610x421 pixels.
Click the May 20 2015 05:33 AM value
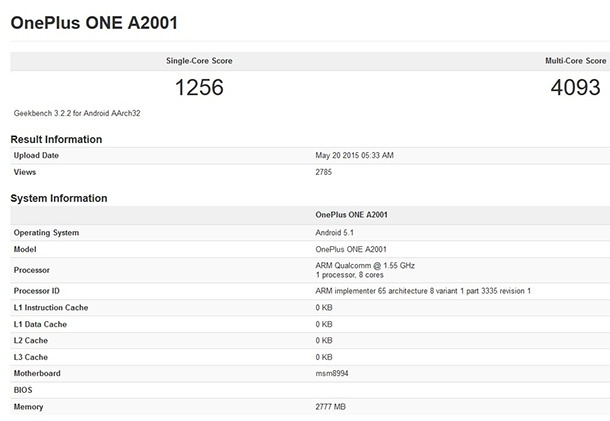tap(354, 155)
